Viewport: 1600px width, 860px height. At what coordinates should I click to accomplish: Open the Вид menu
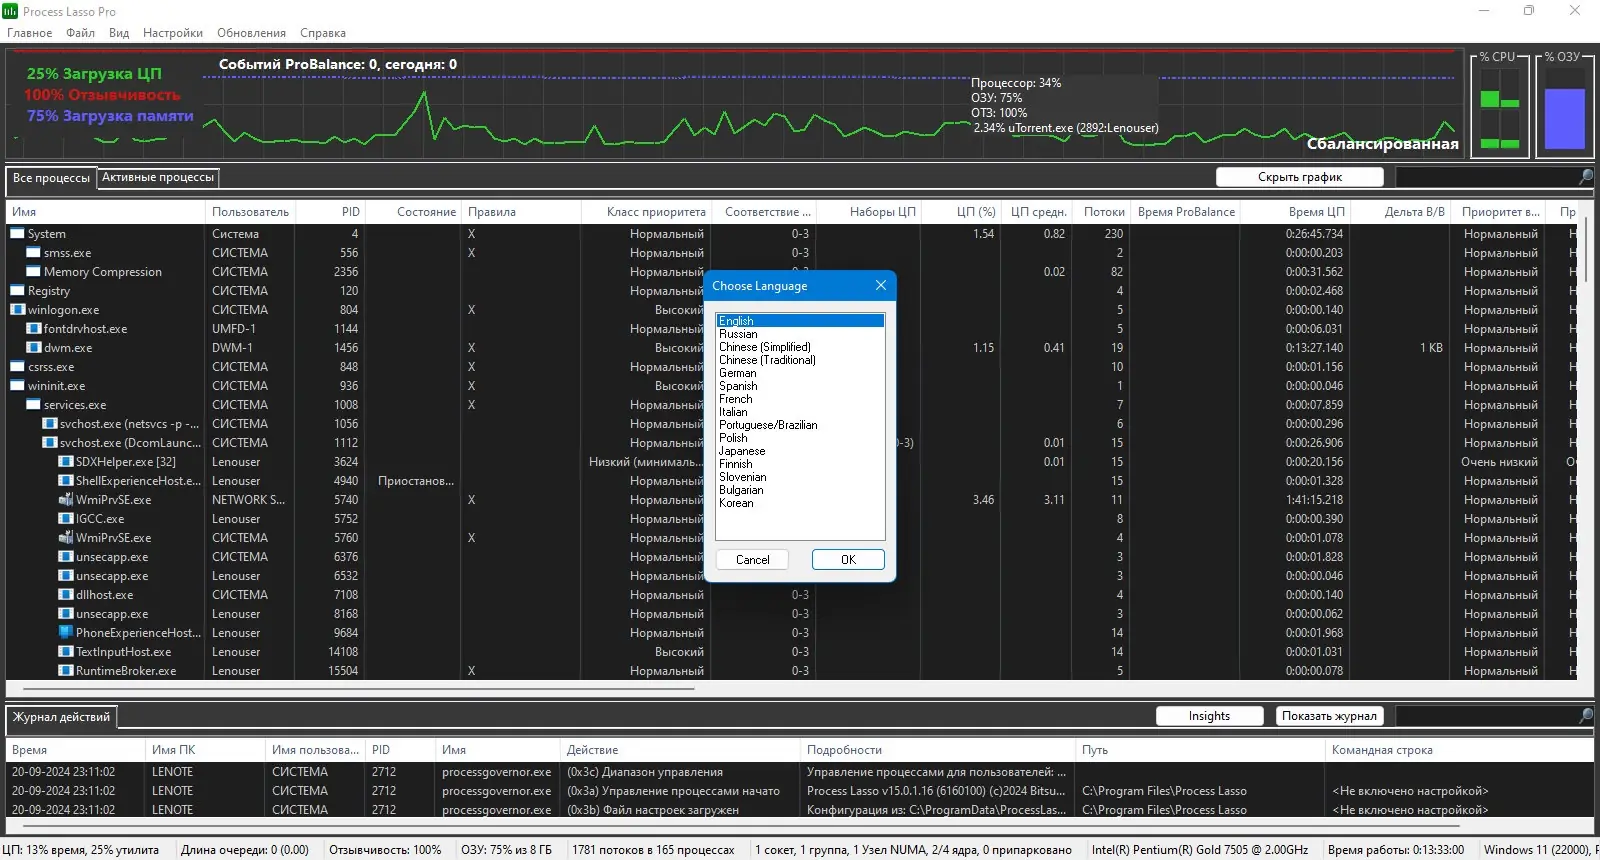click(119, 33)
